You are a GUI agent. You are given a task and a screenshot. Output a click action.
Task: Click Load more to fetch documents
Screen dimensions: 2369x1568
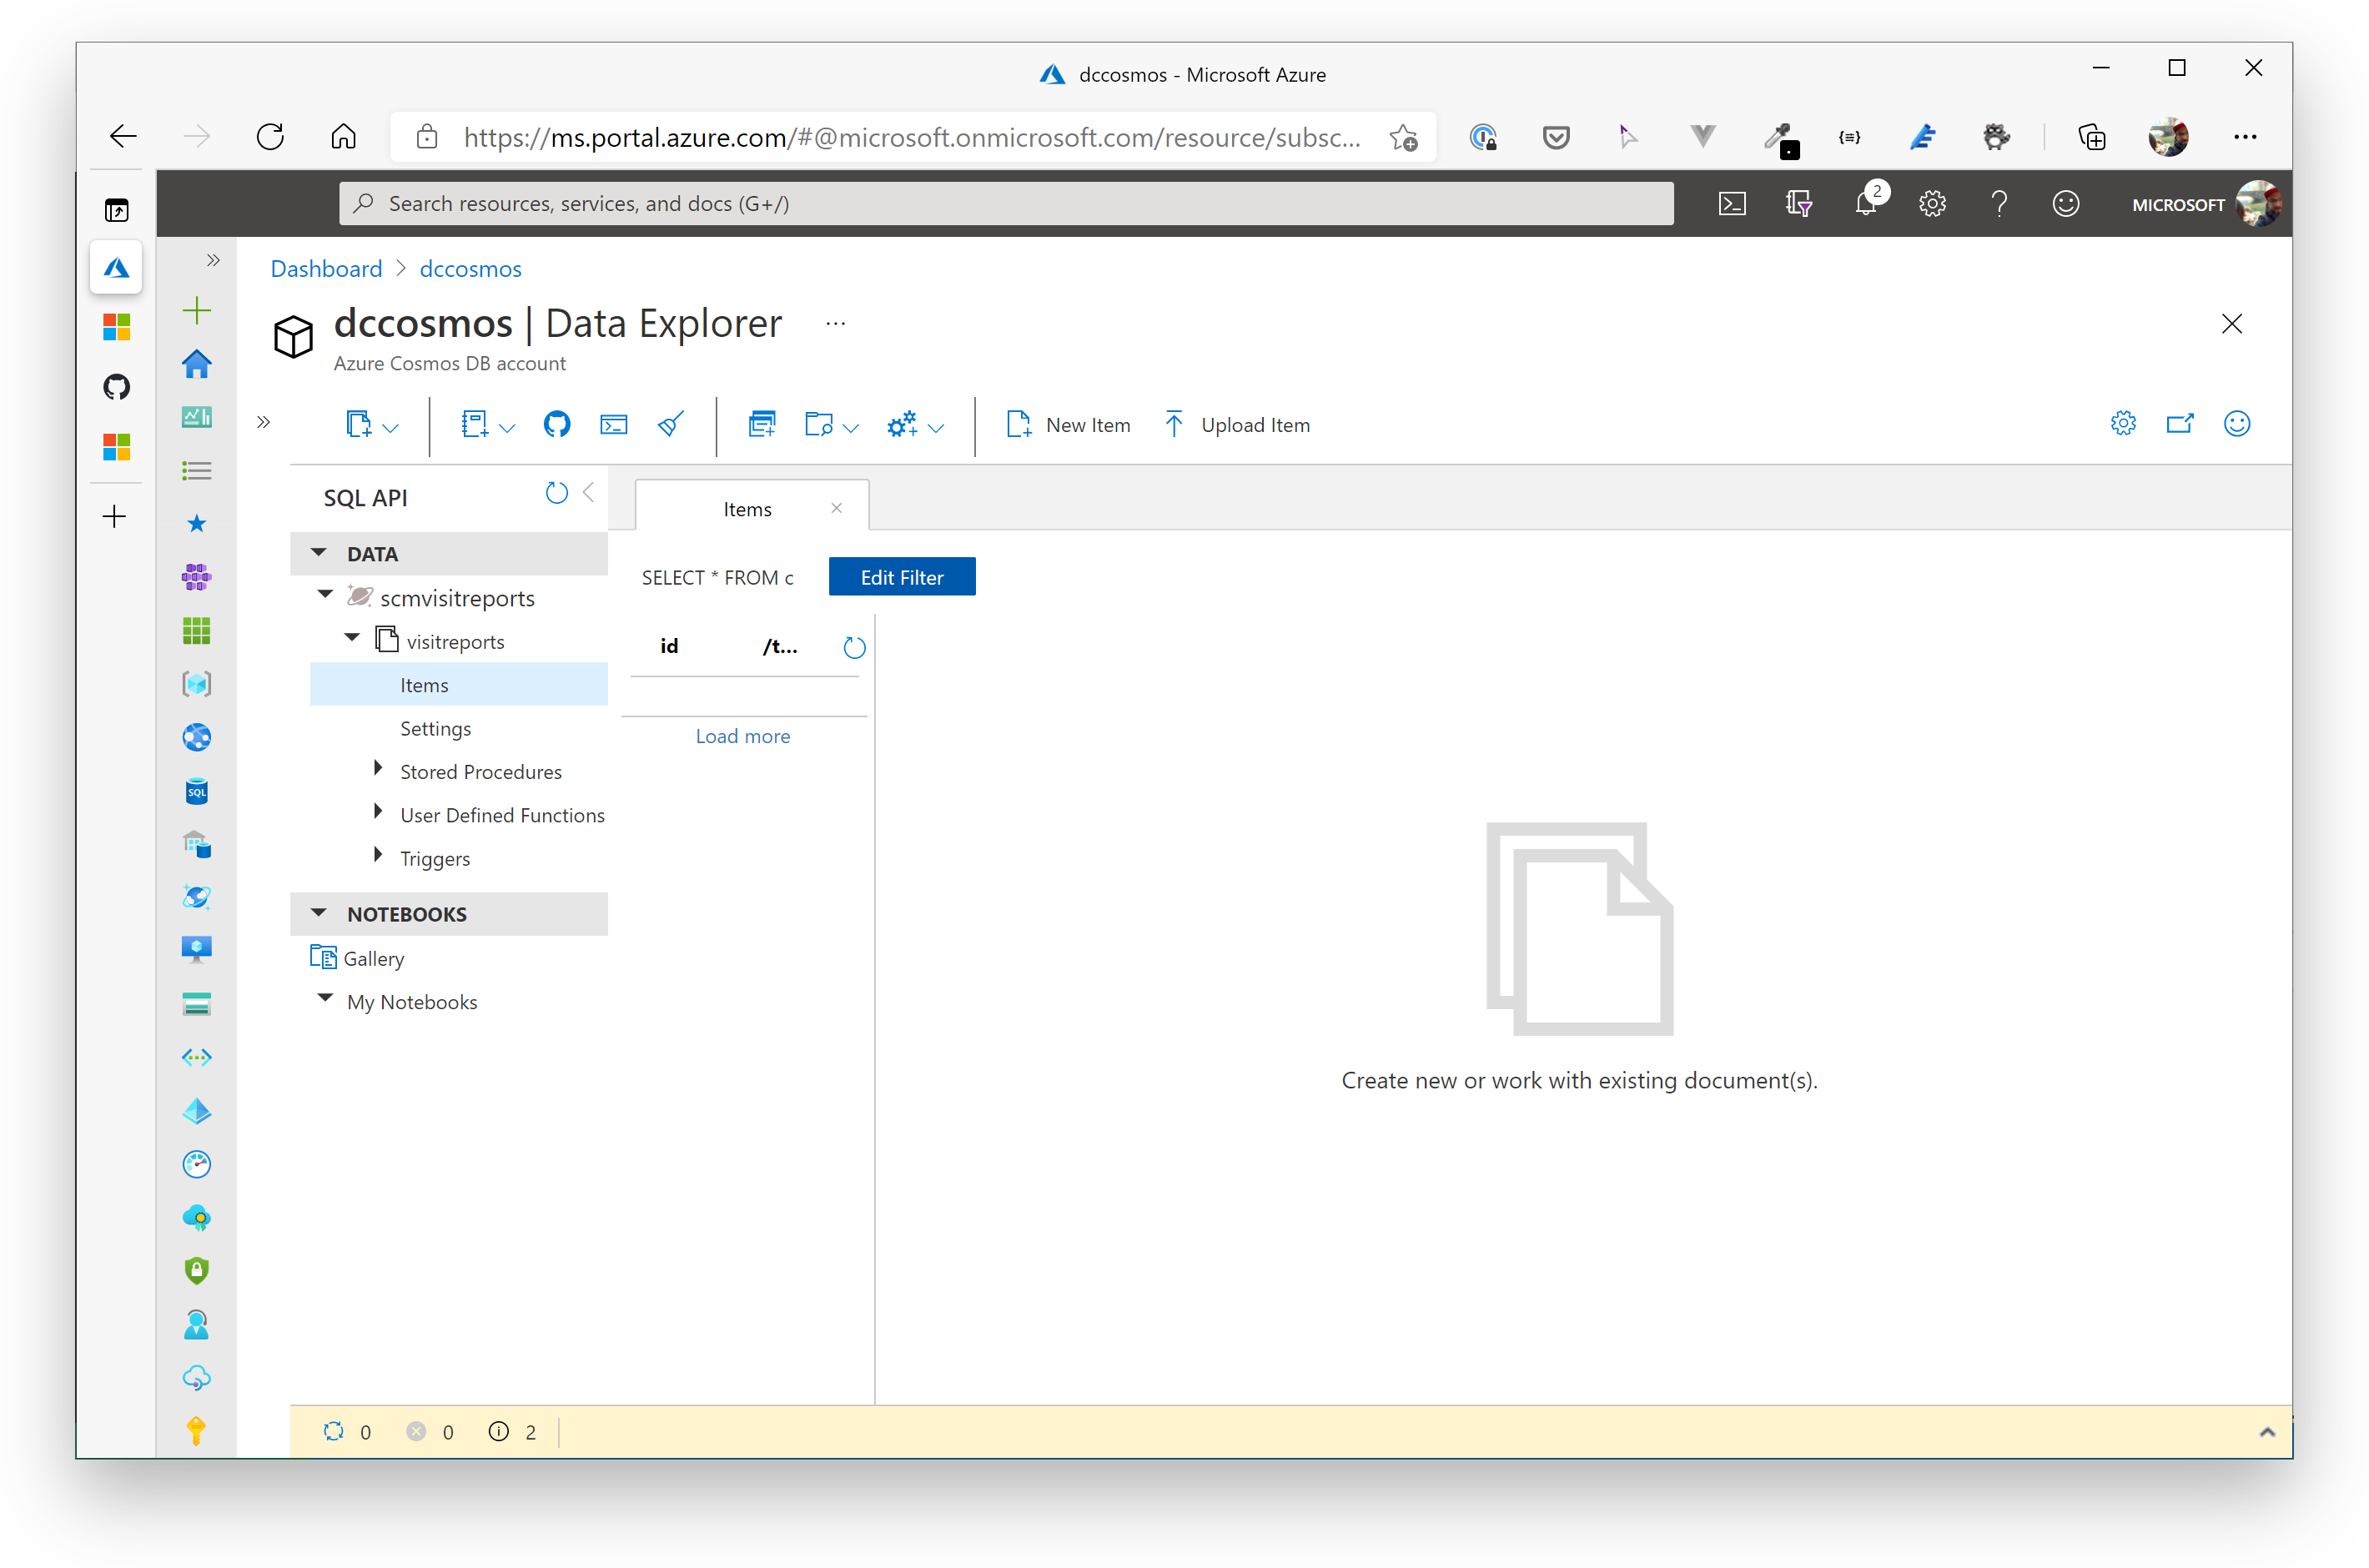point(742,736)
